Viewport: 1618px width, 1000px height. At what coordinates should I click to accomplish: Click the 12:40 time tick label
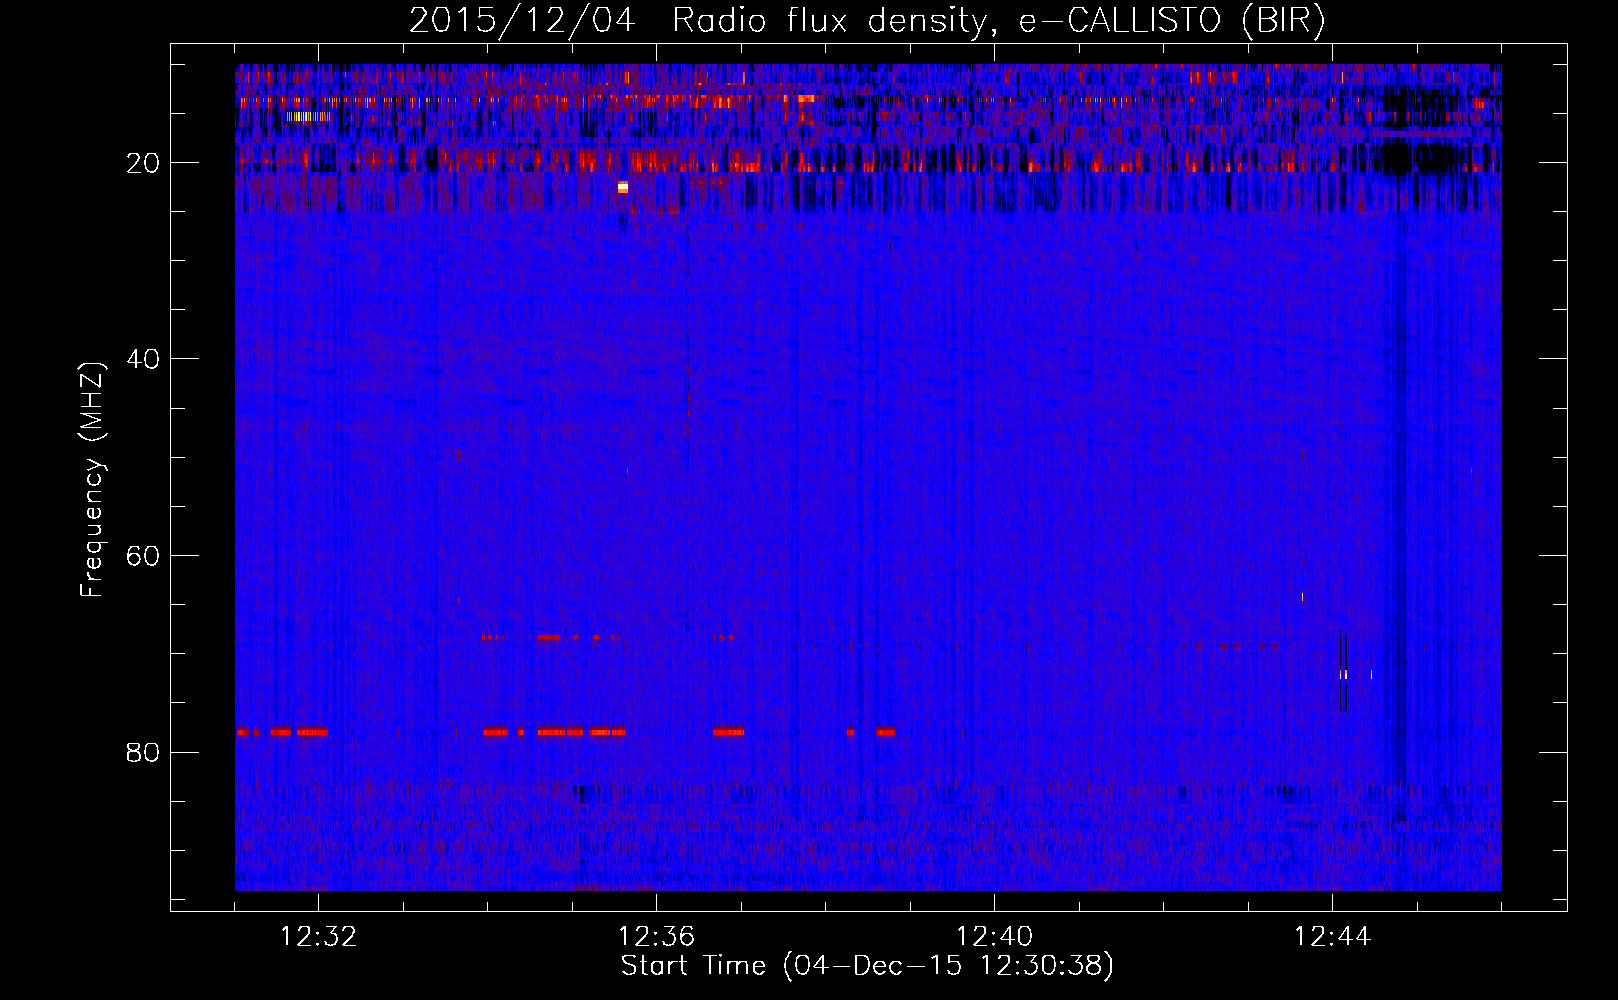[994, 937]
